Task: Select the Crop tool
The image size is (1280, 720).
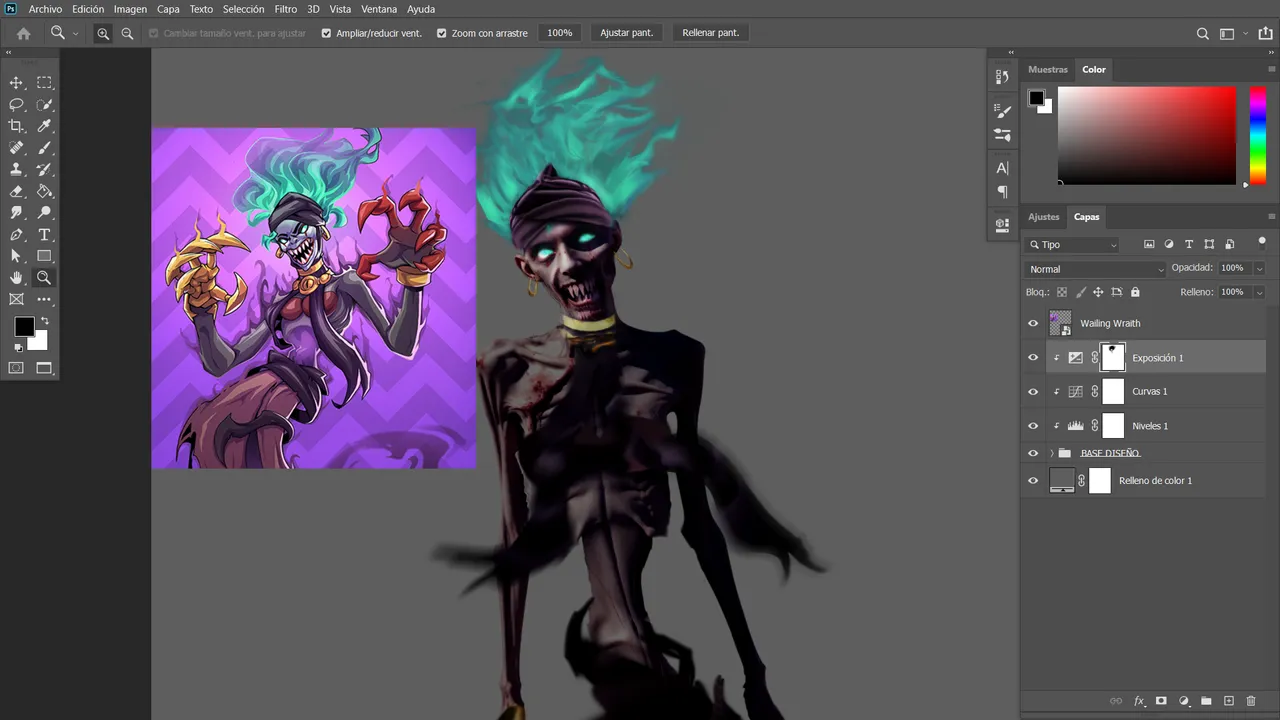Action: pos(16,126)
